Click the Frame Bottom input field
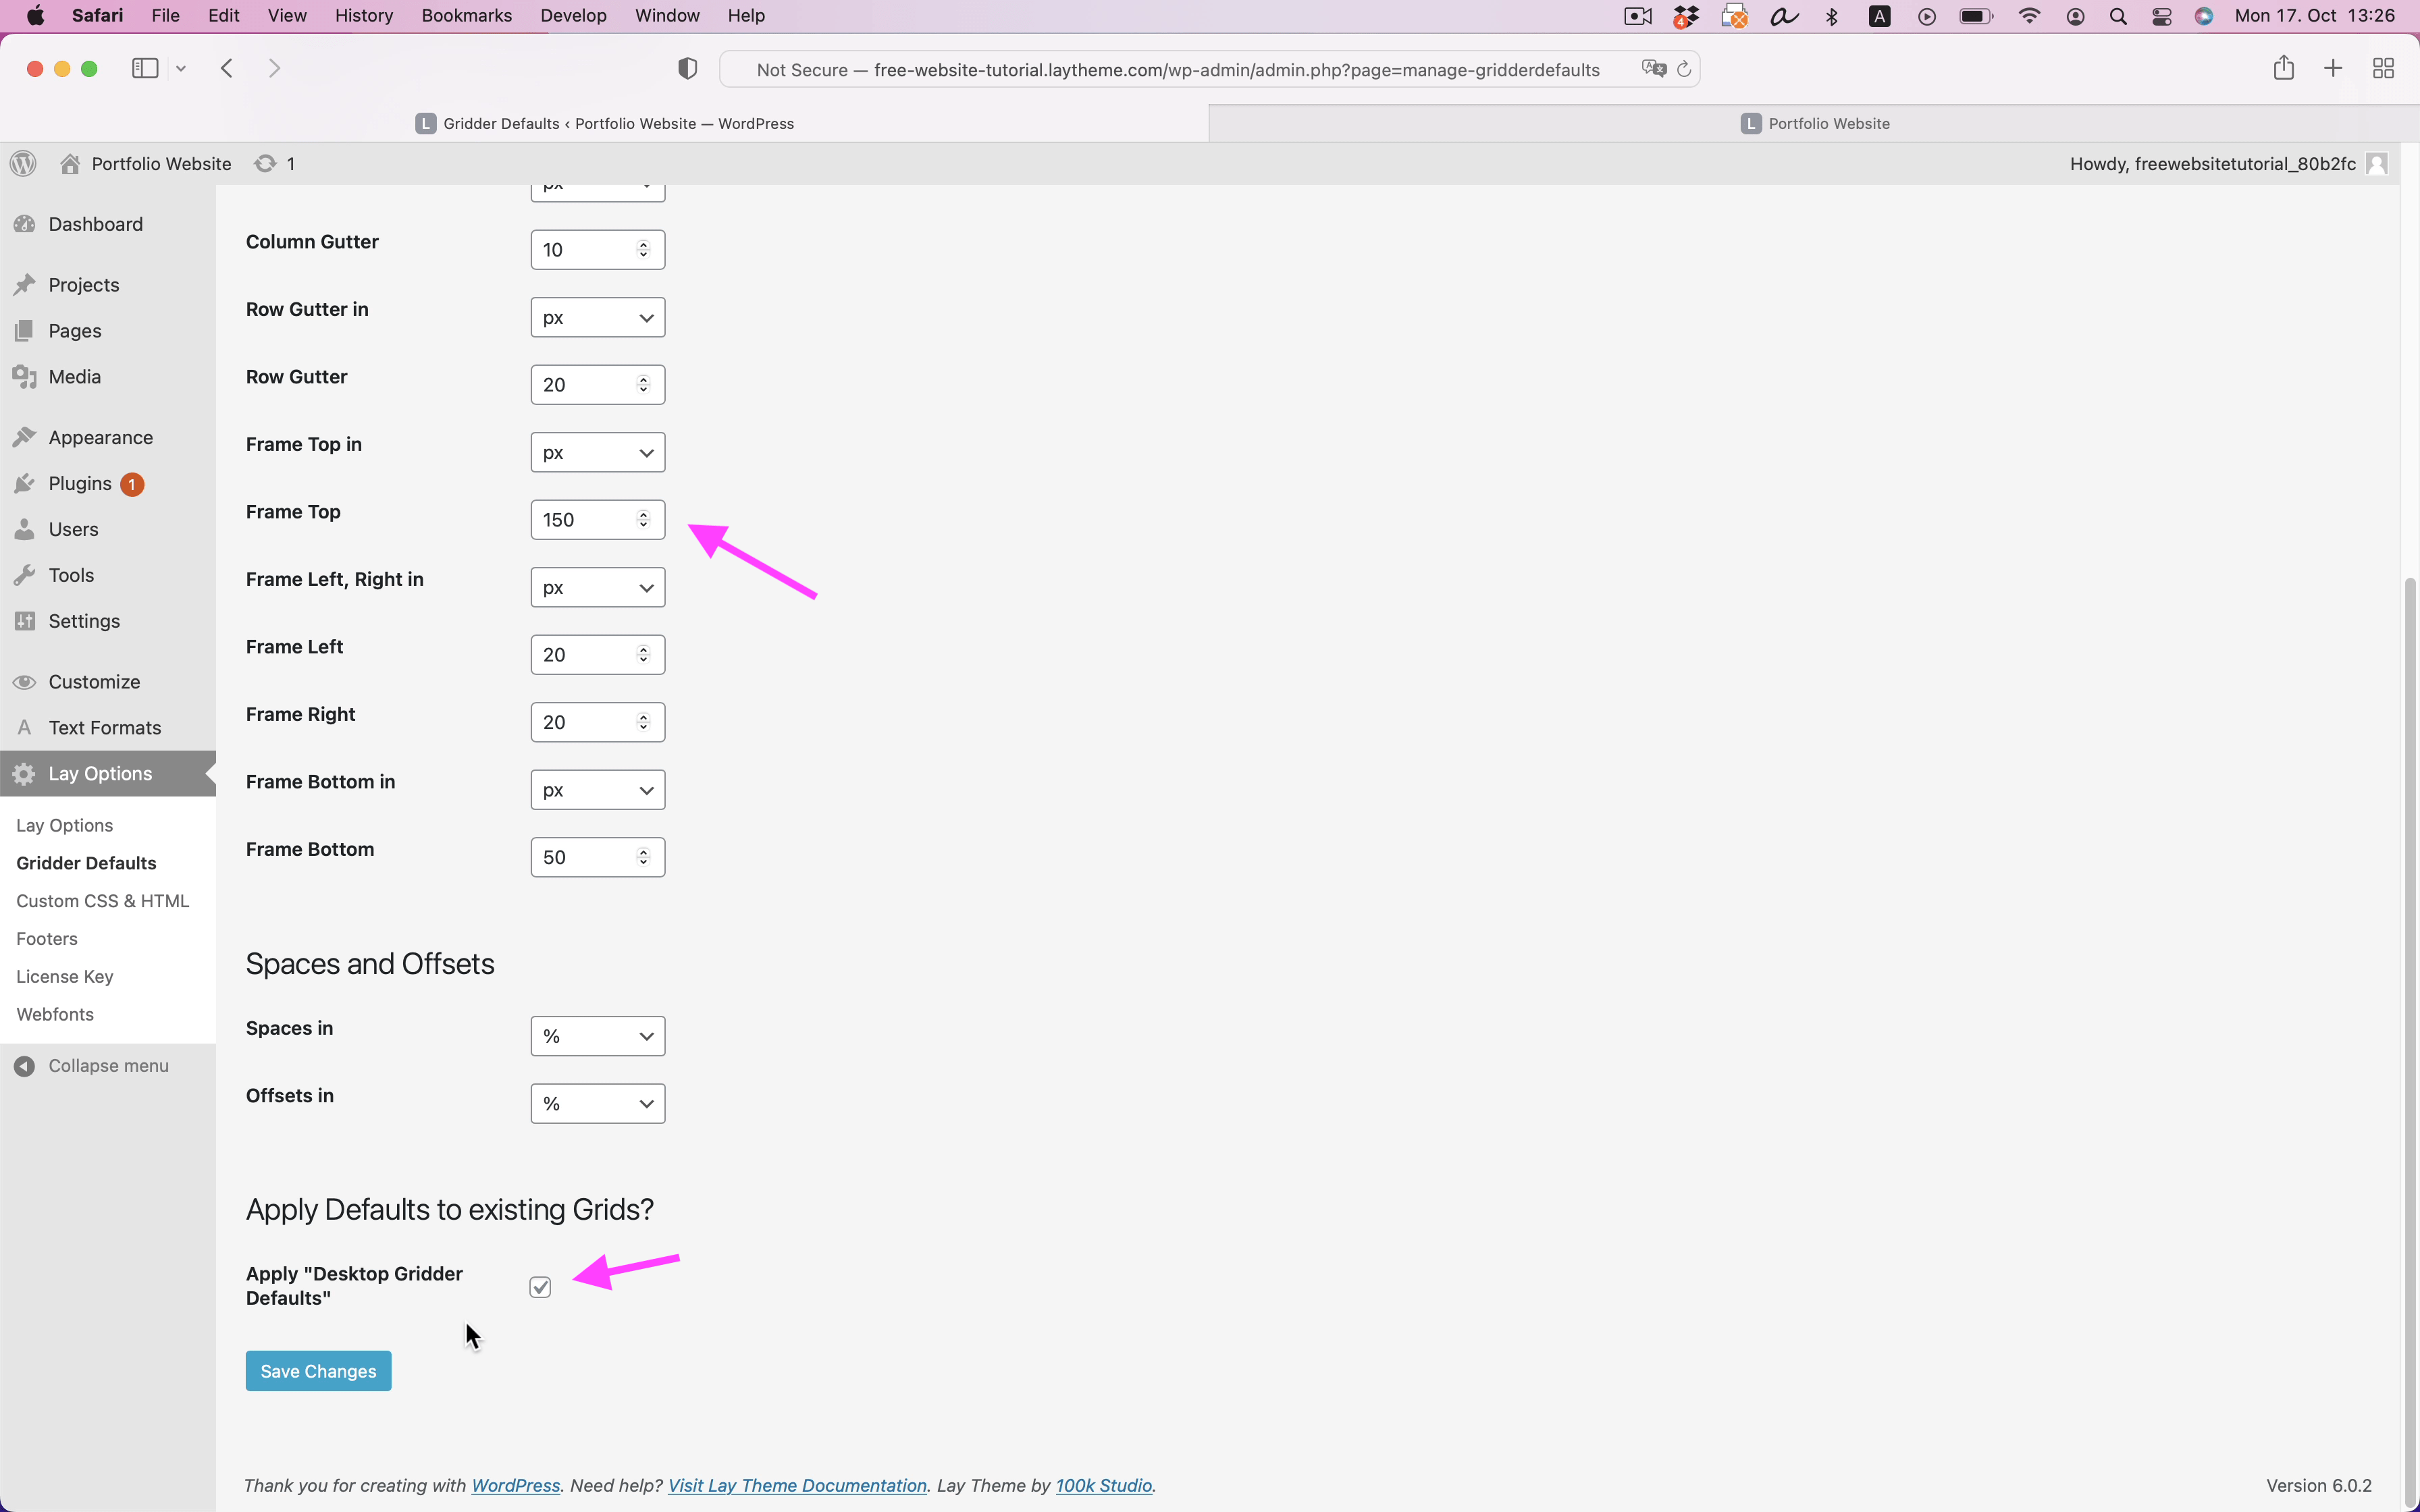Image resolution: width=2420 pixels, height=1512 pixels. (x=598, y=858)
